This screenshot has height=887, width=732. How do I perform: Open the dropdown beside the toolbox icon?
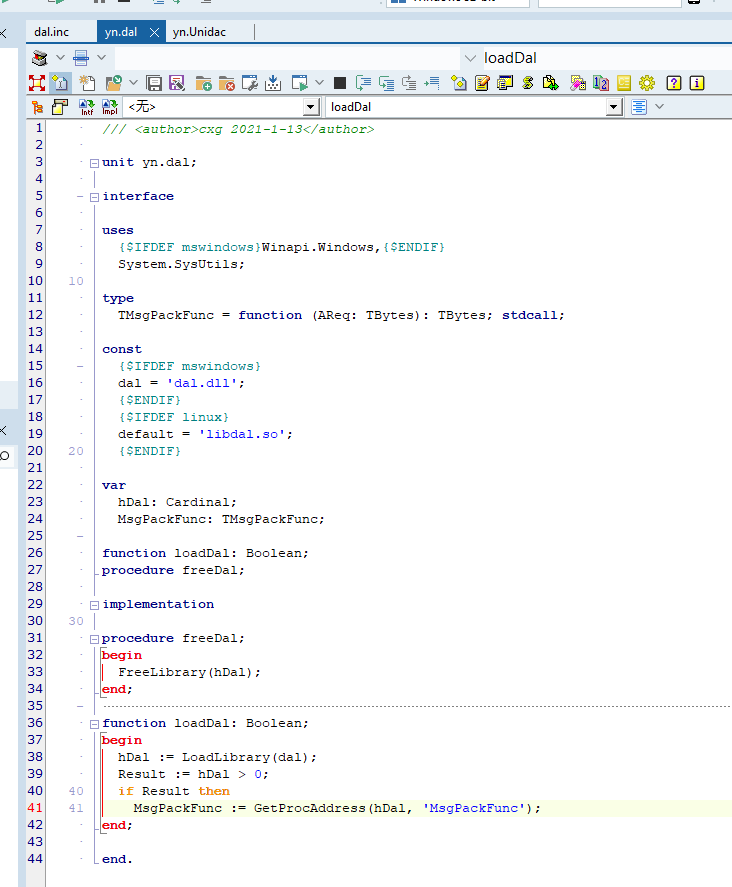click(x=60, y=58)
